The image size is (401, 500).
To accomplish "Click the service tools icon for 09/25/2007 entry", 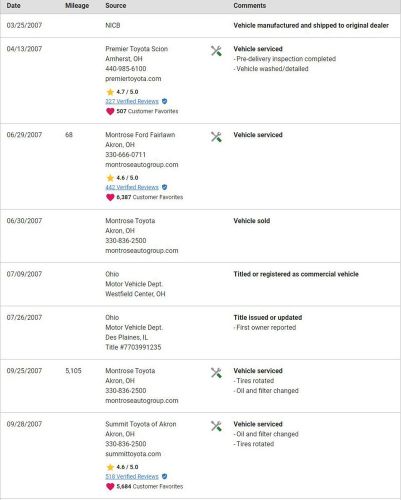I will (x=216, y=373).
